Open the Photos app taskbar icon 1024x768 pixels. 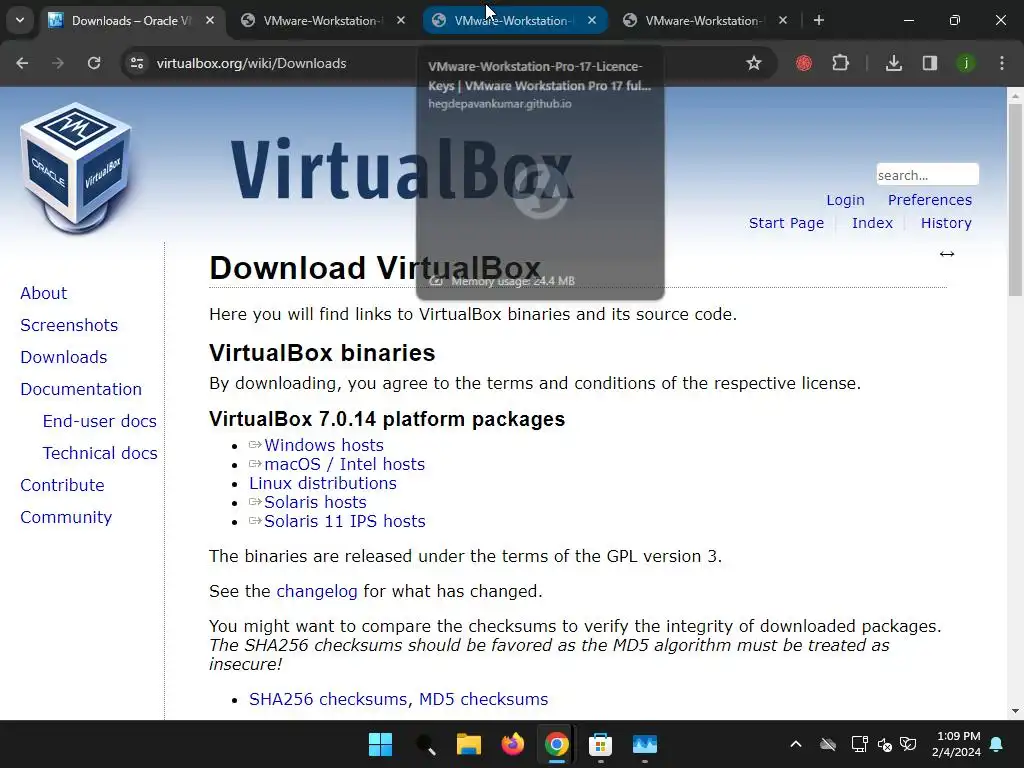pos(645,744)
